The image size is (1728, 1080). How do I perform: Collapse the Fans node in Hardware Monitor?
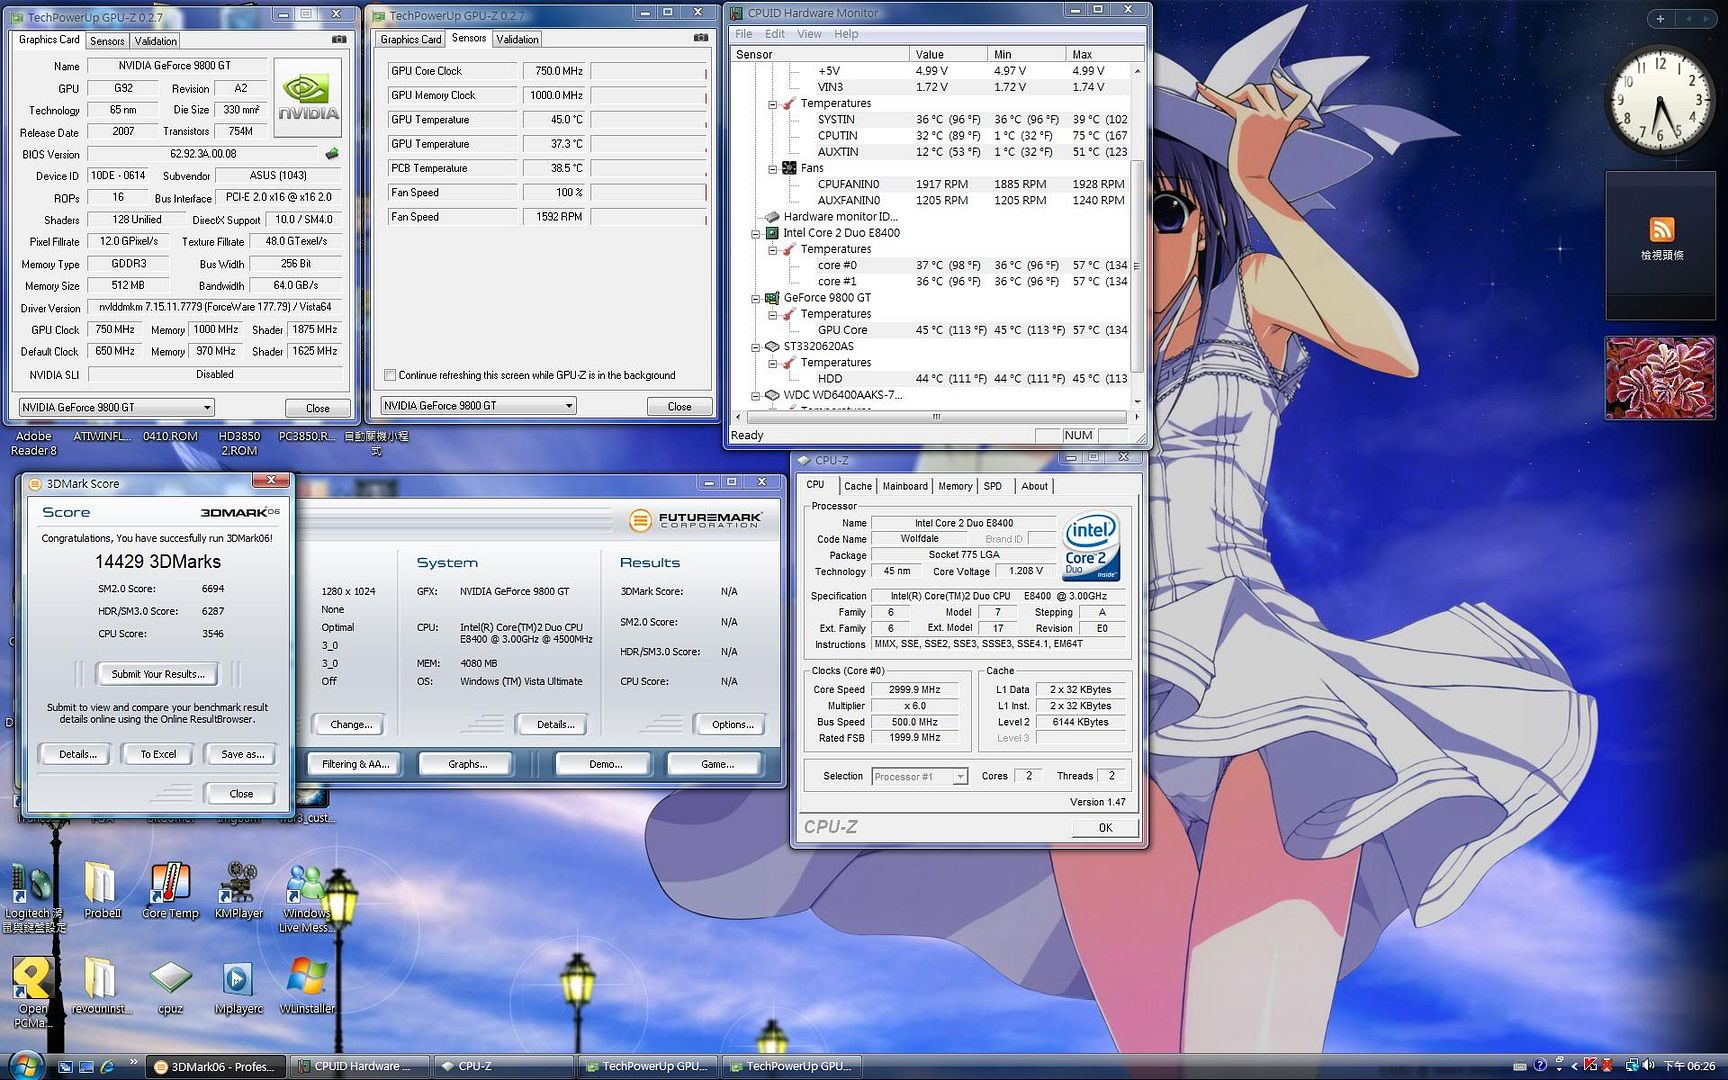tap(772, 169)
